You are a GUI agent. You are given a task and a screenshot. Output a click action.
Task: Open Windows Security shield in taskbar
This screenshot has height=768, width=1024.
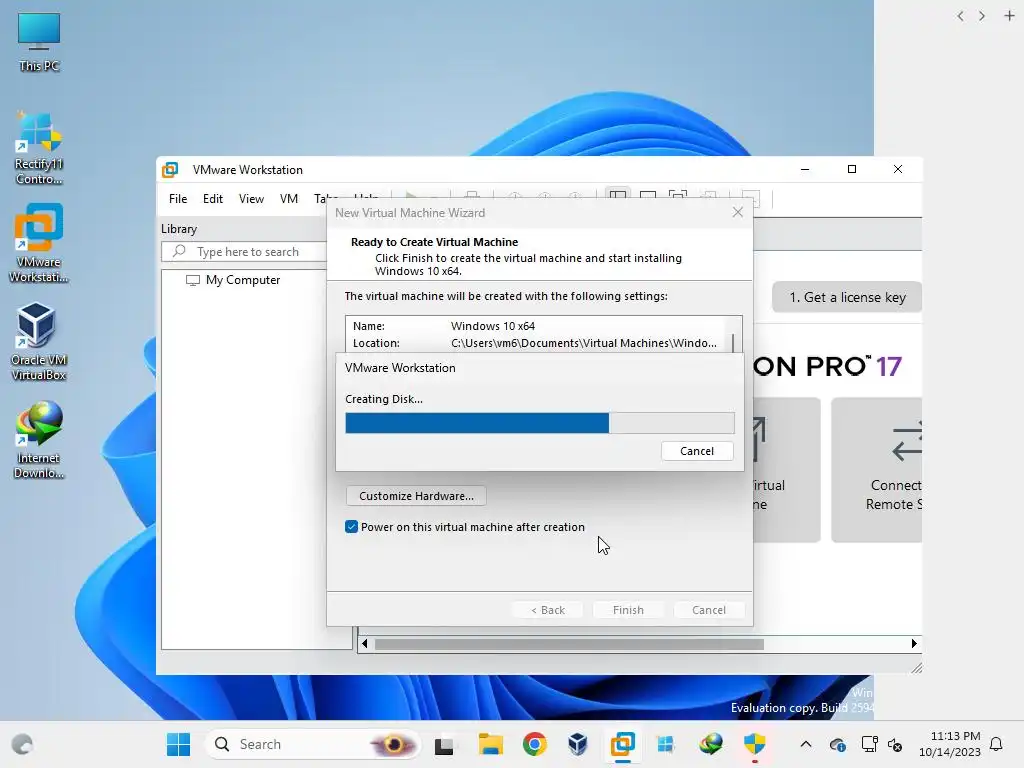pyautogui.click(x=754, y=744)
